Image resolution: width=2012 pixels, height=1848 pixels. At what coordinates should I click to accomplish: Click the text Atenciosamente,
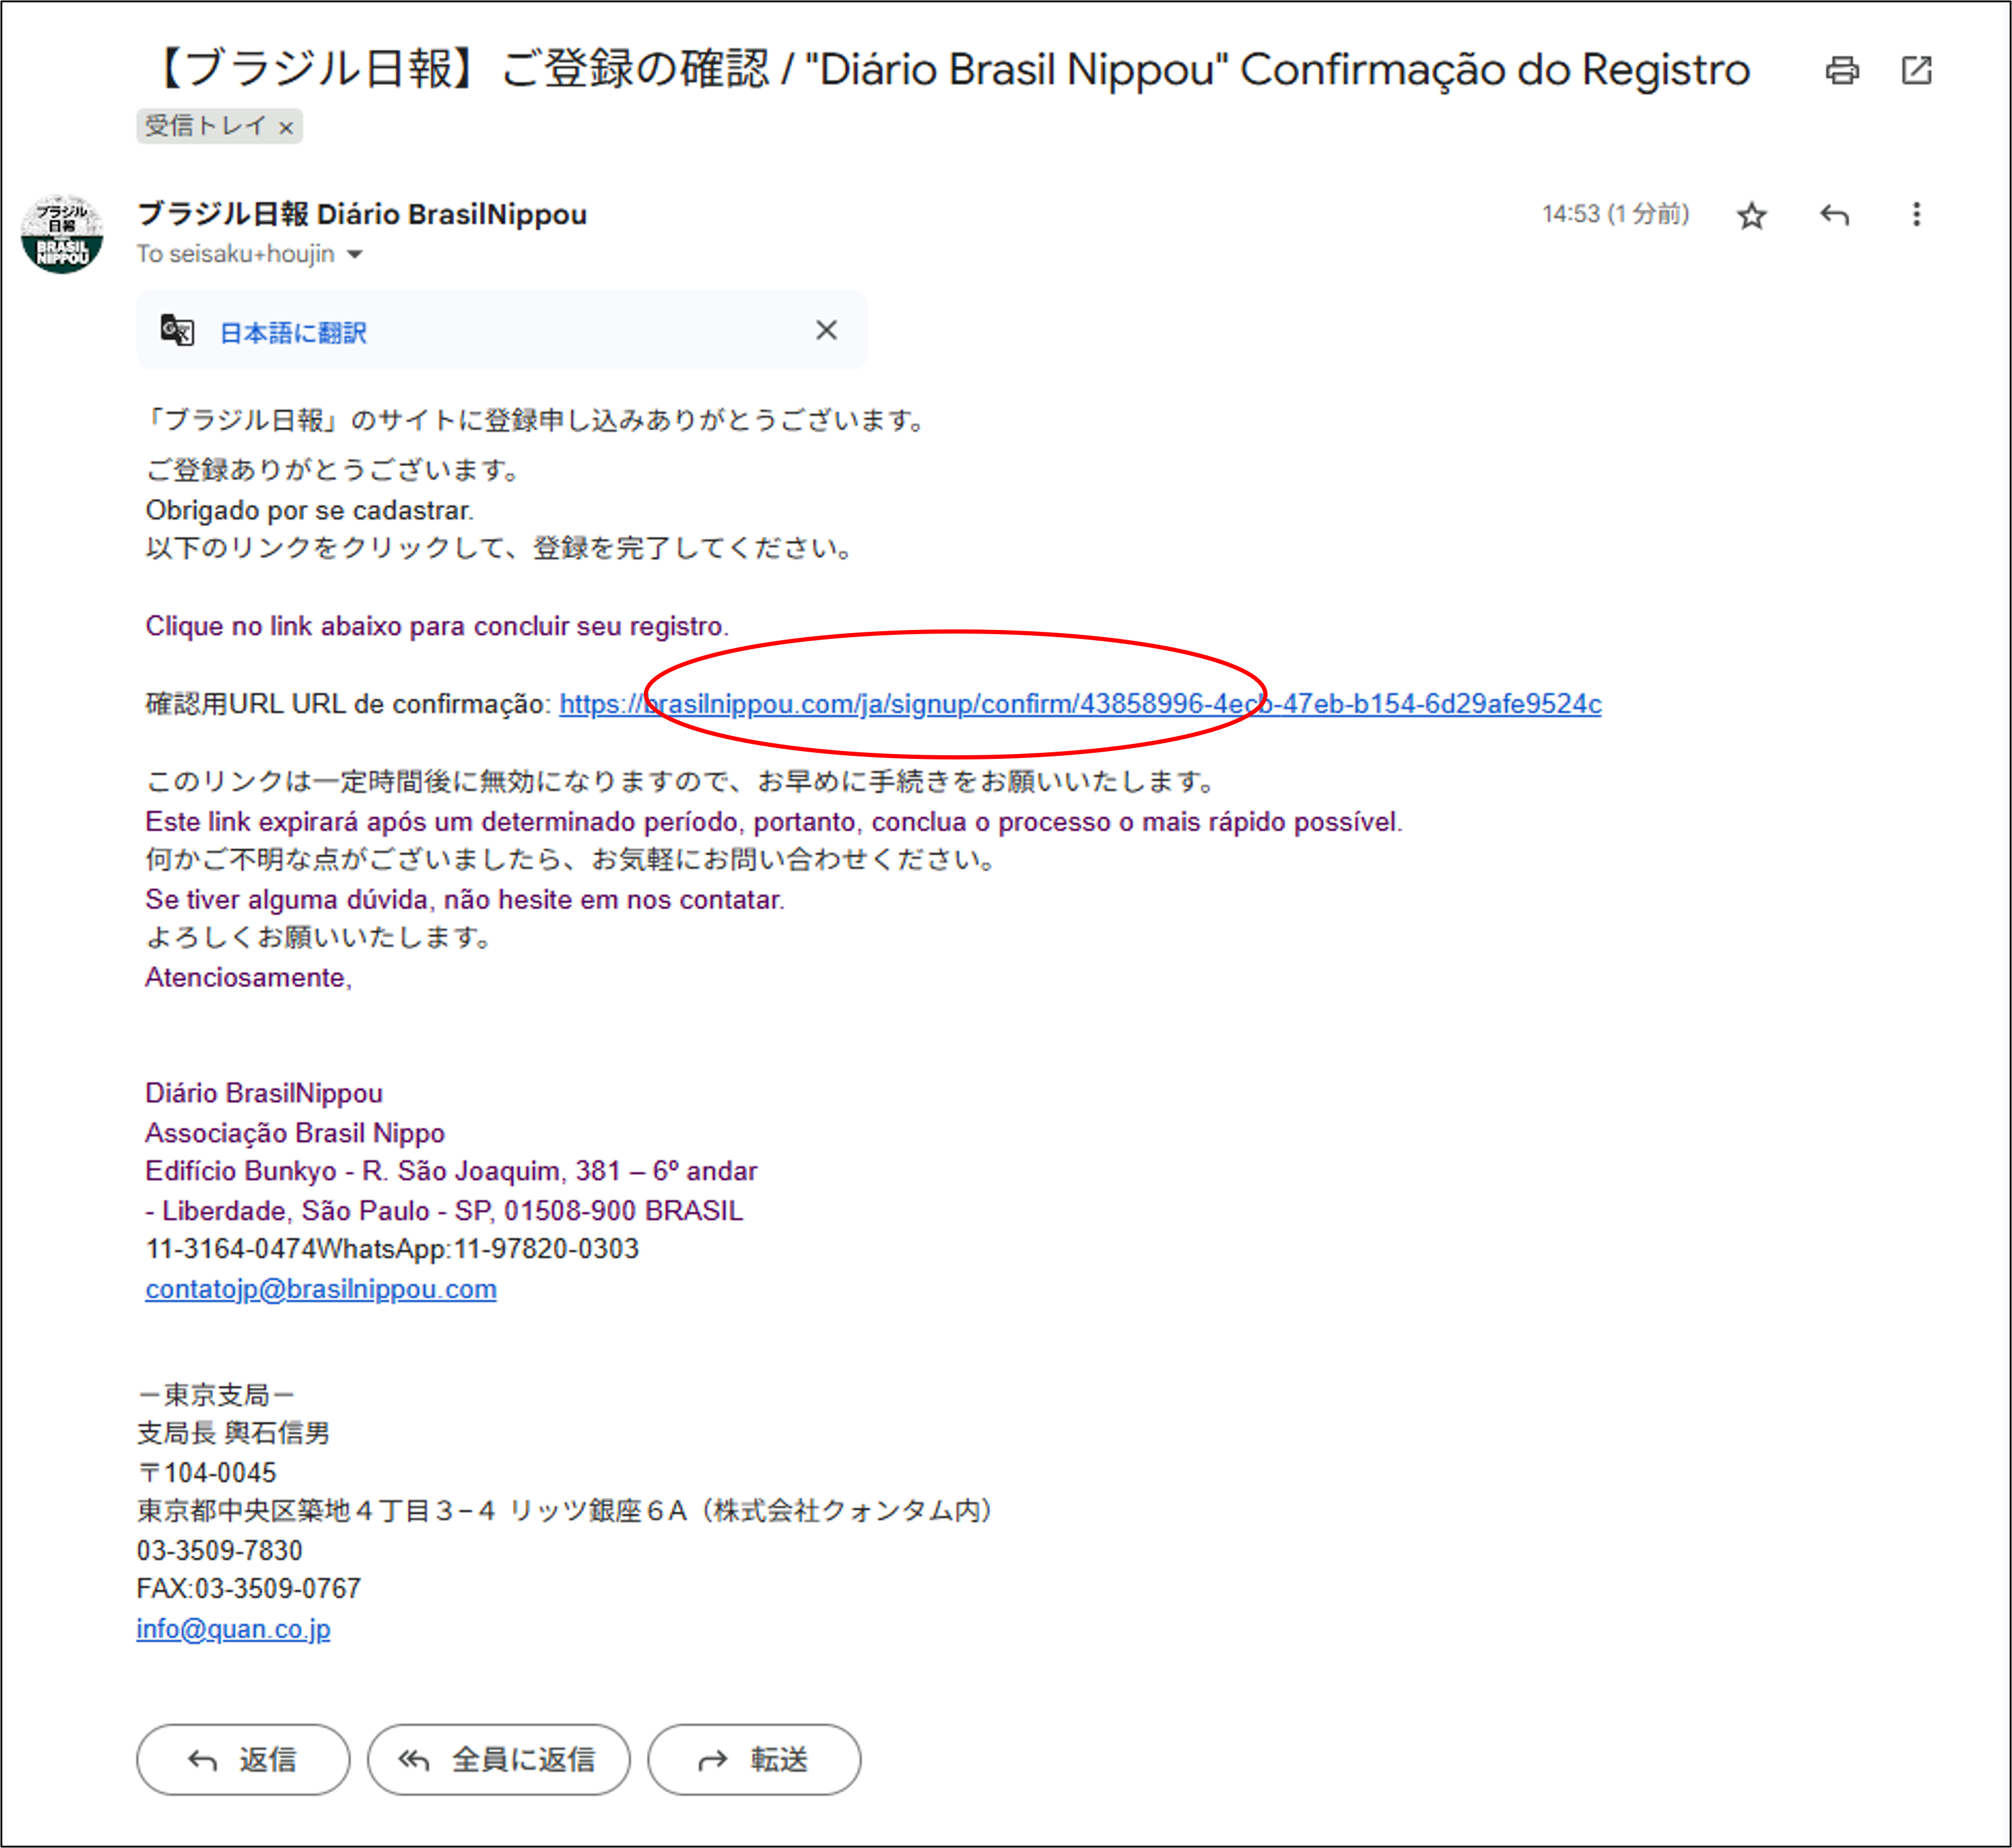point(248,977)
